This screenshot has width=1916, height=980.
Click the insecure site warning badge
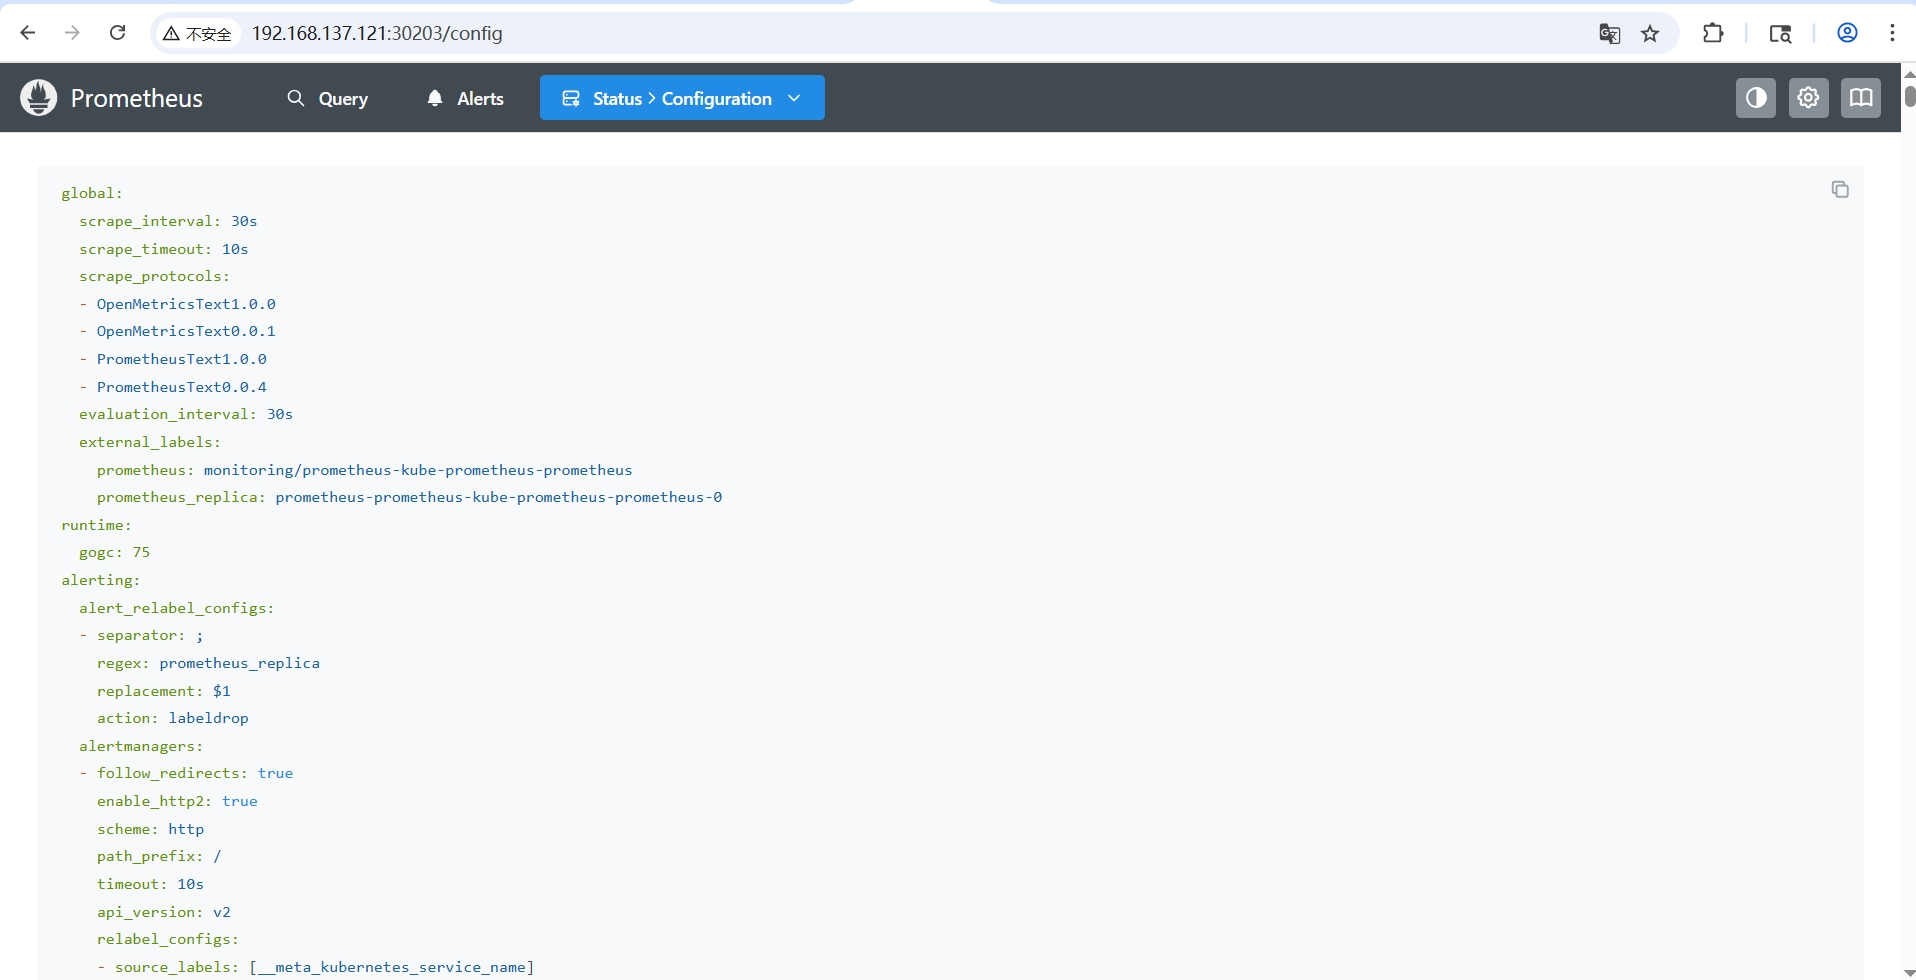tap(197, 34)
